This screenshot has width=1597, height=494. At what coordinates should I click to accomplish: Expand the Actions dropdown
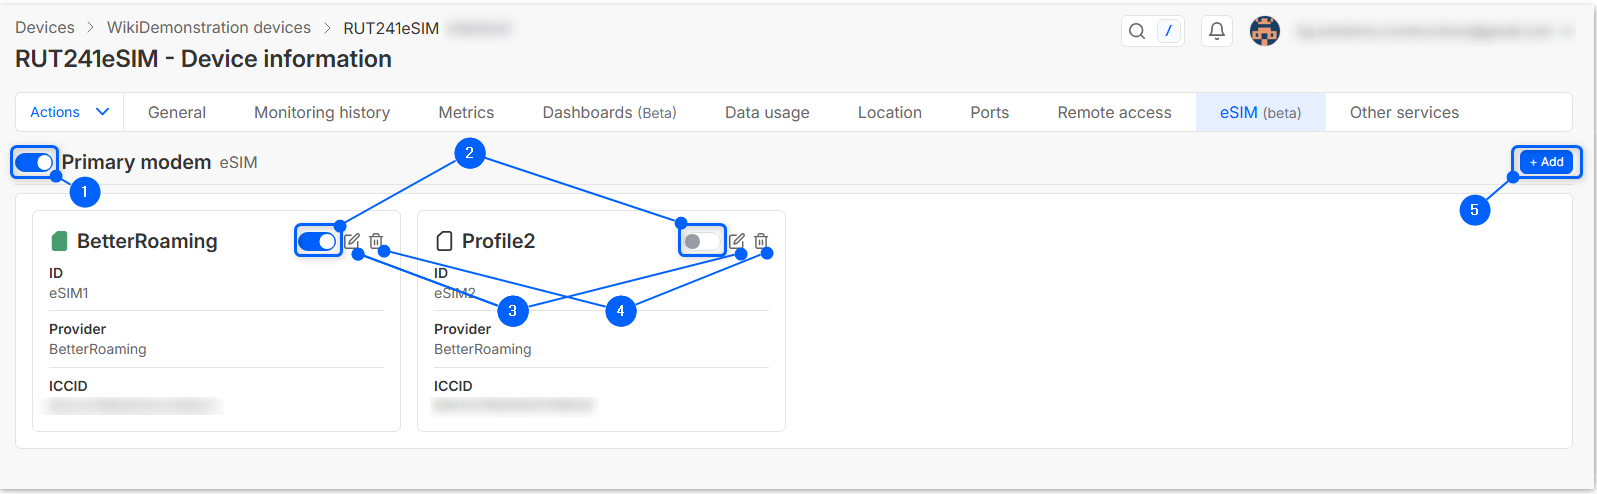click(69, 112)
